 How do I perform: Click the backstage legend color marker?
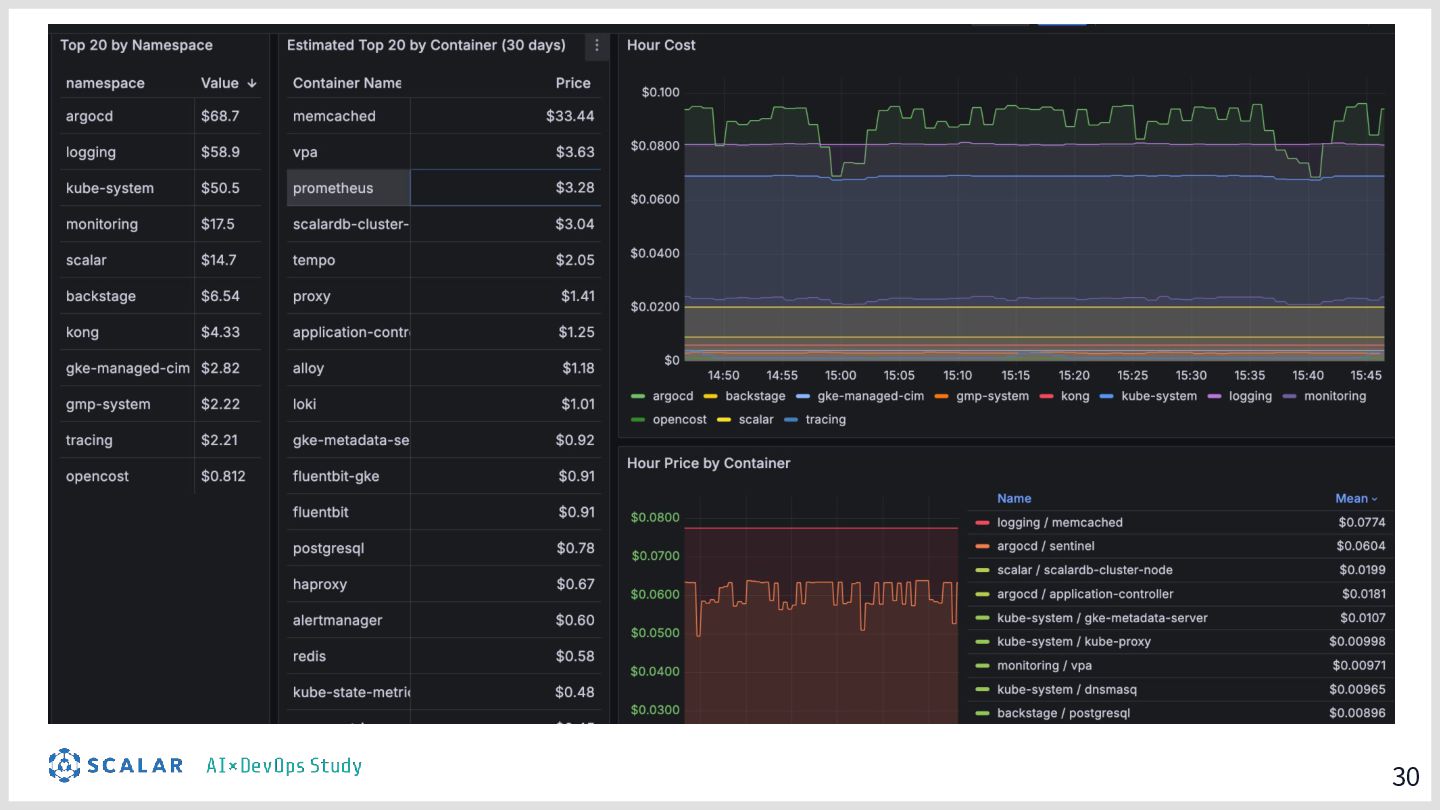point(711,396)
